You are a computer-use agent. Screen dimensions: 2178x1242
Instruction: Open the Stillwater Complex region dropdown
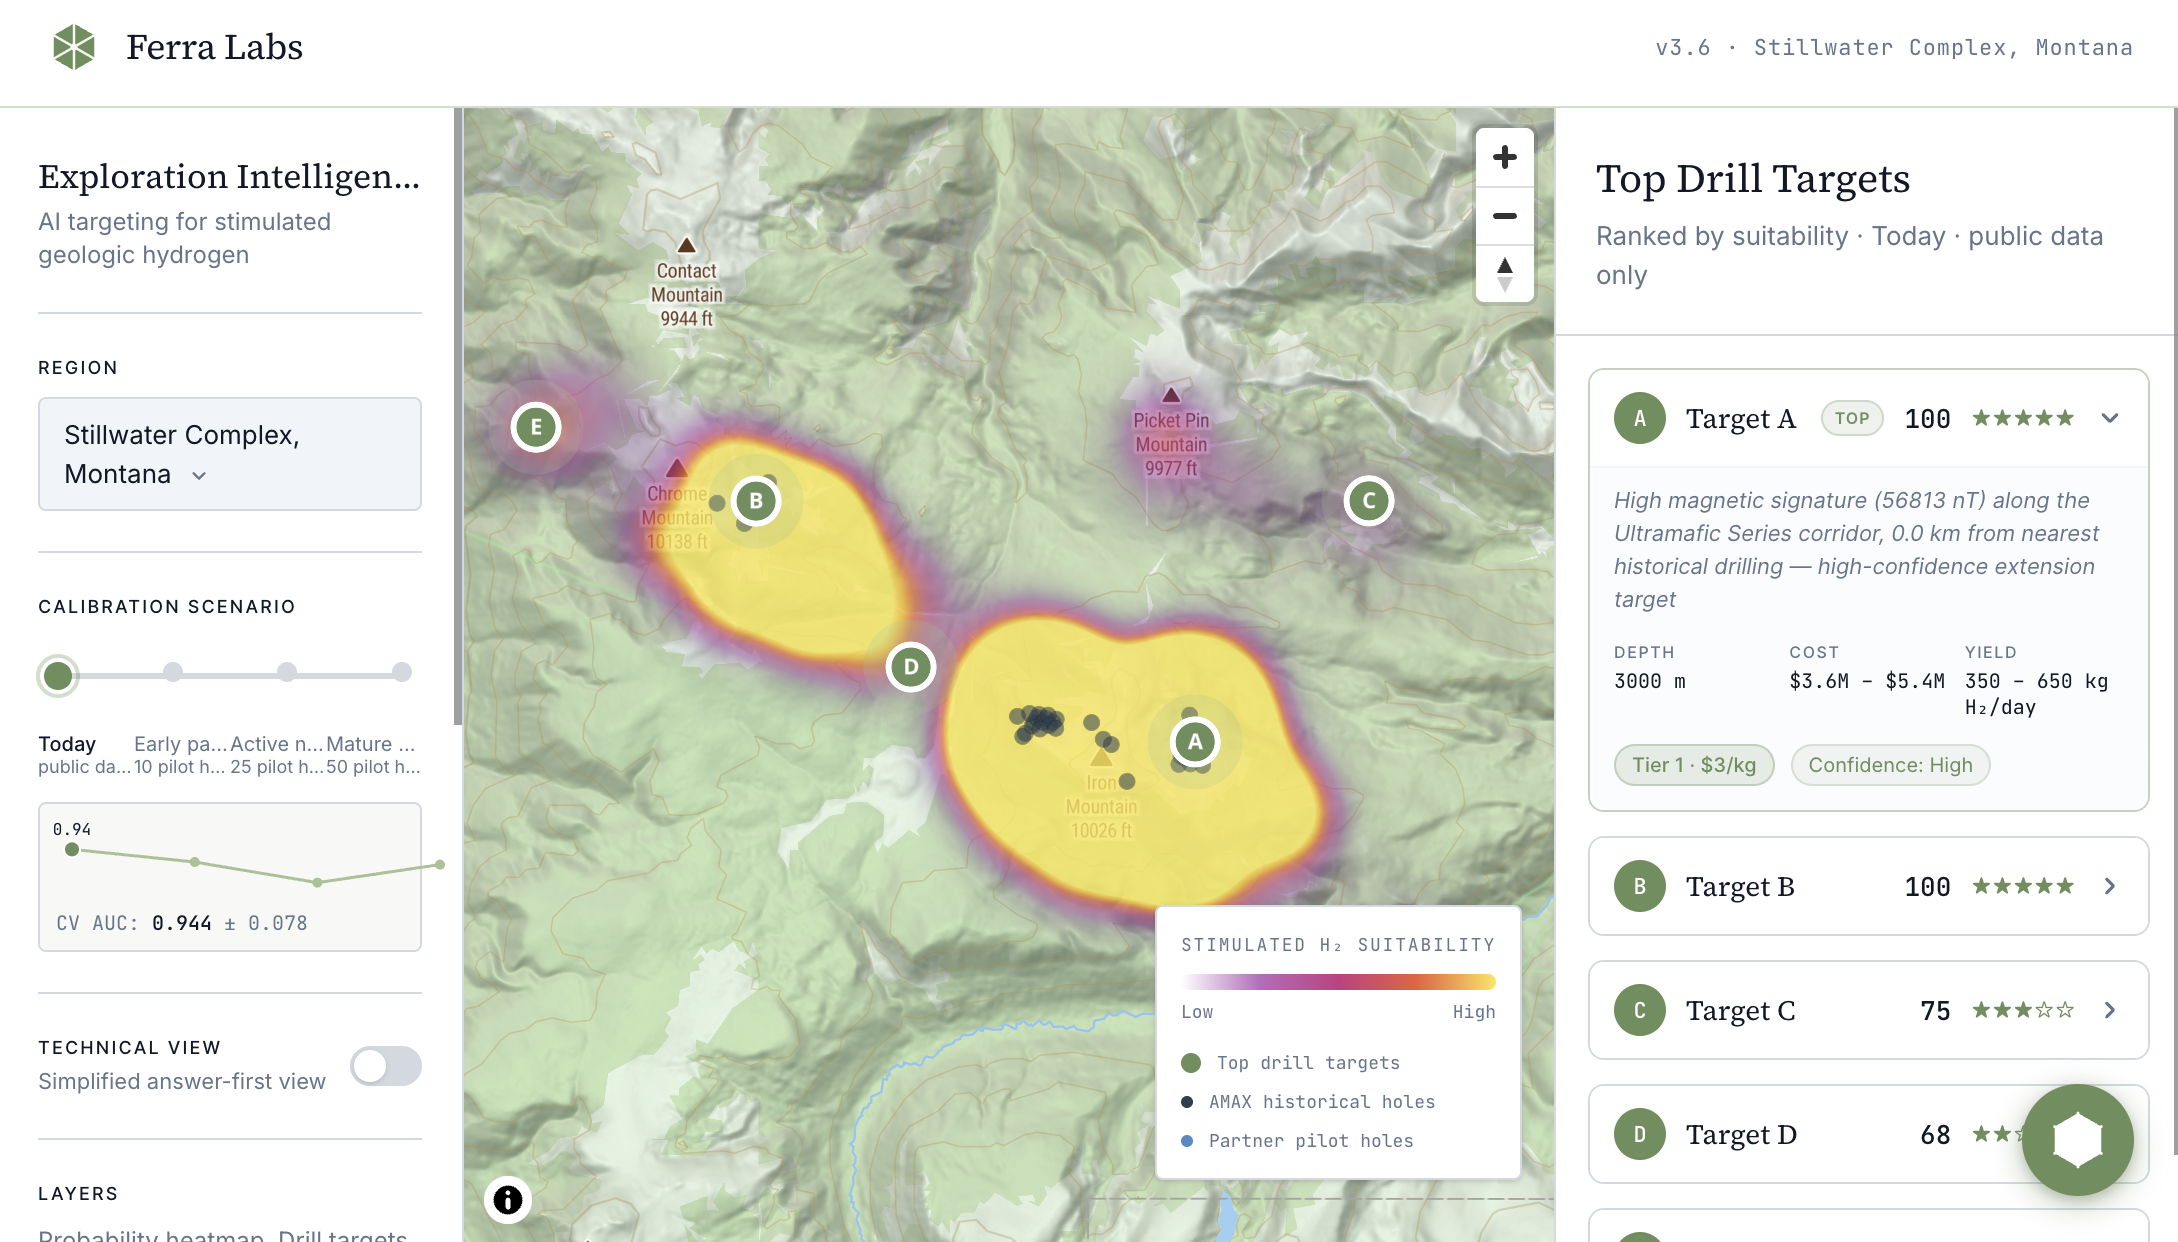pyautogui.click(x=230, y=454)
